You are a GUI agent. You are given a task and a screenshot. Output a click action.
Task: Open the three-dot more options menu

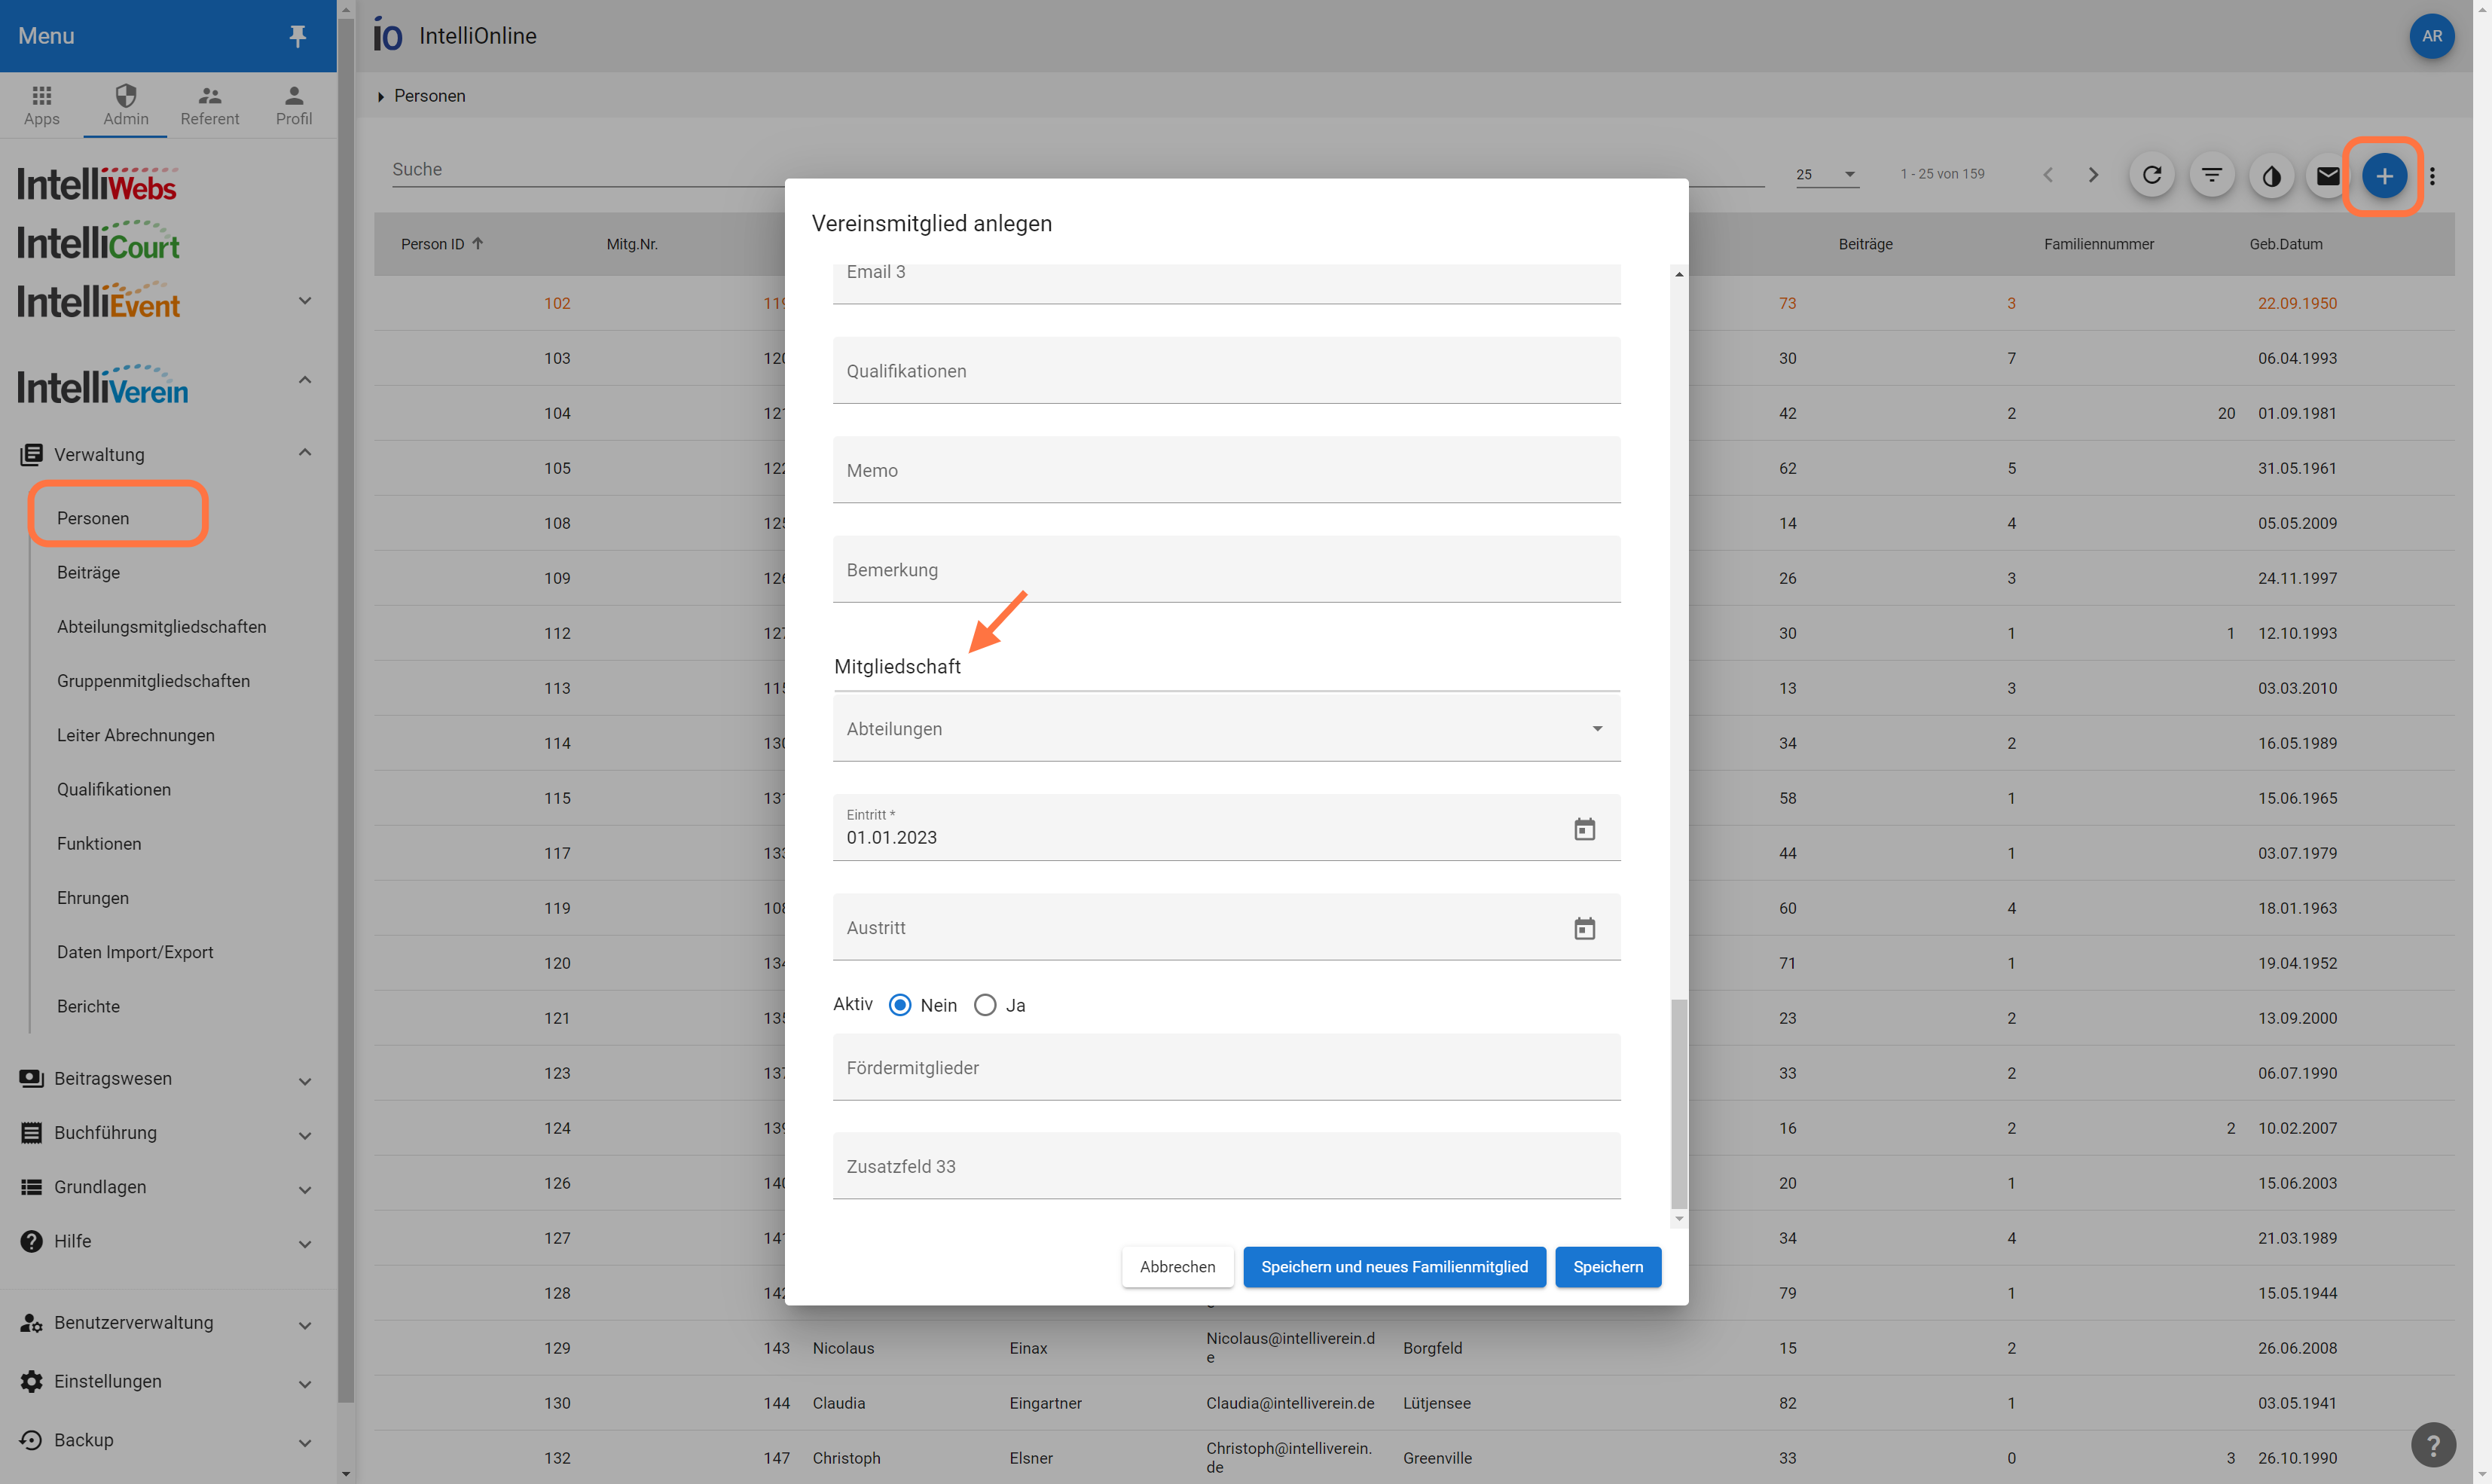(2433, 176)
